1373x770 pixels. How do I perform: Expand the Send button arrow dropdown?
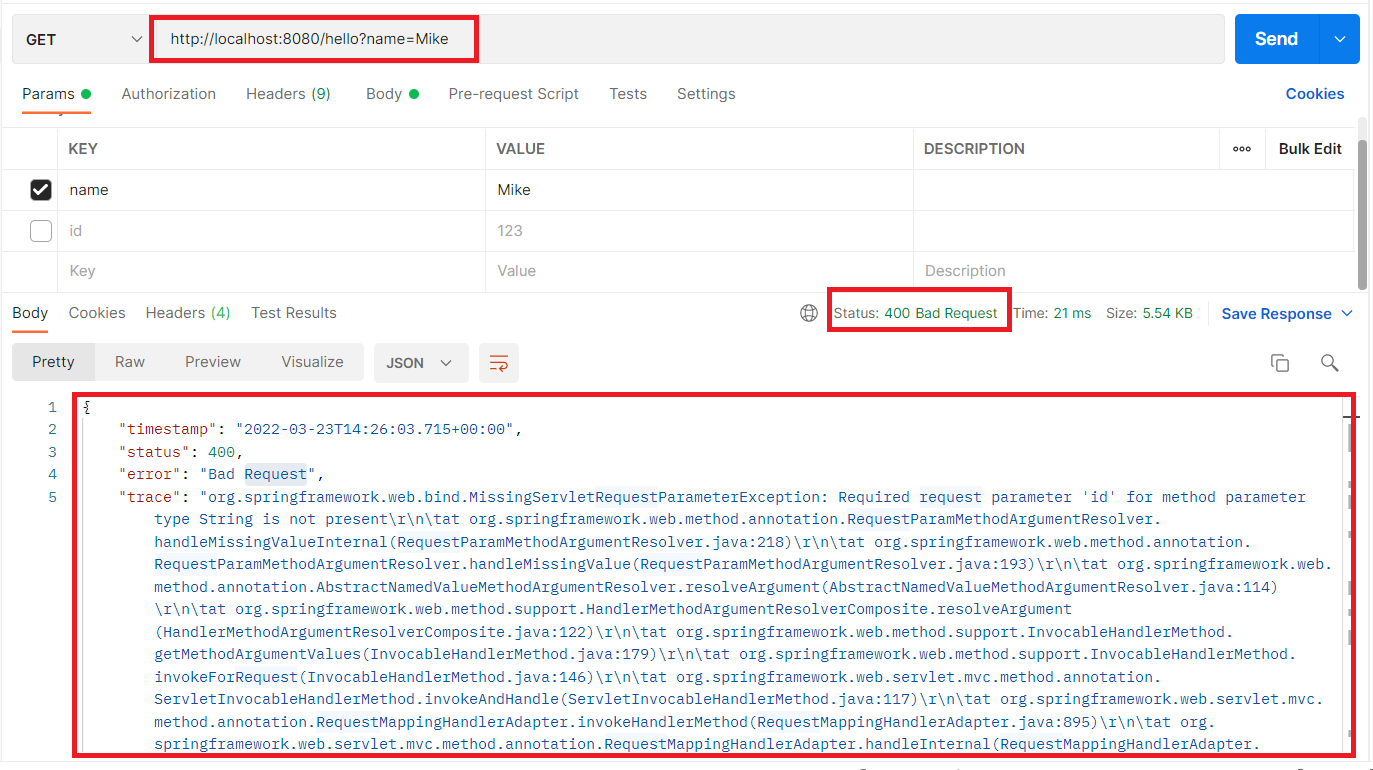[x=1340, y=39]
